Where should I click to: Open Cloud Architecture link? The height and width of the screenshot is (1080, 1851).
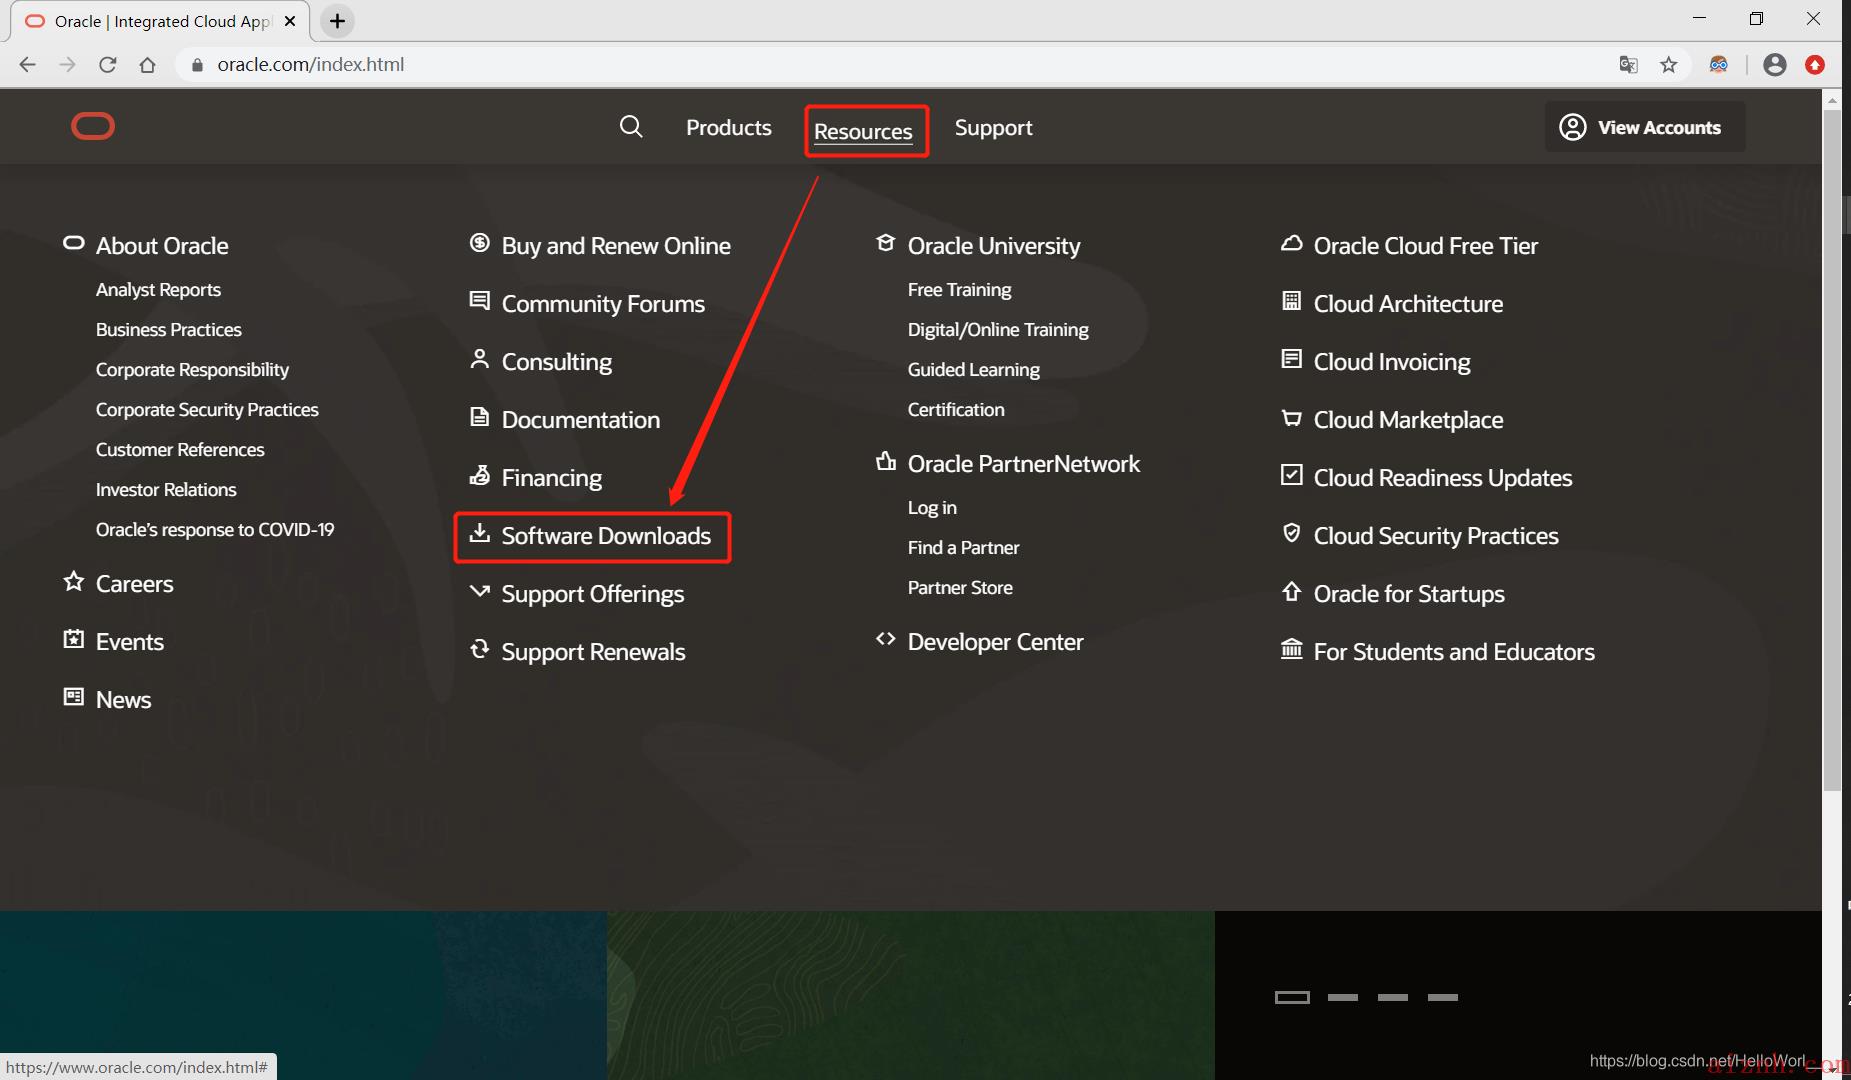pos(1408,304)
